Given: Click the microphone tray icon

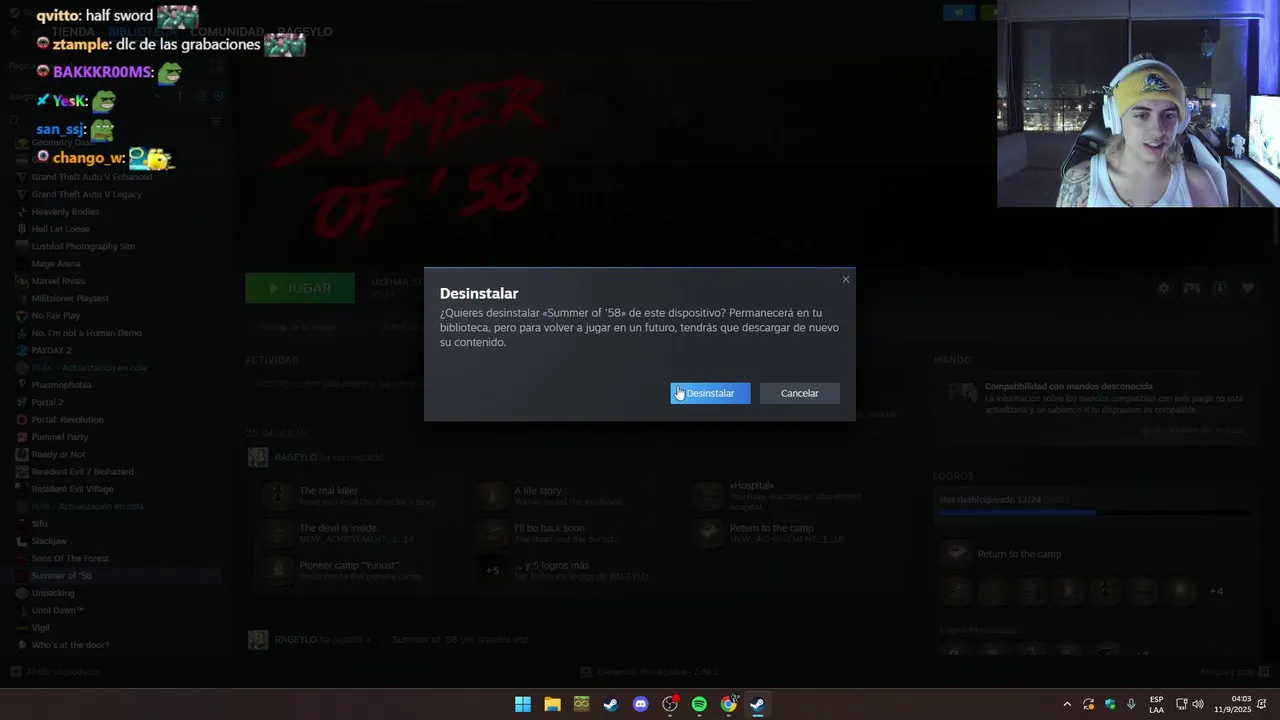Looking at the screenshot, I should click(1131, 704).
